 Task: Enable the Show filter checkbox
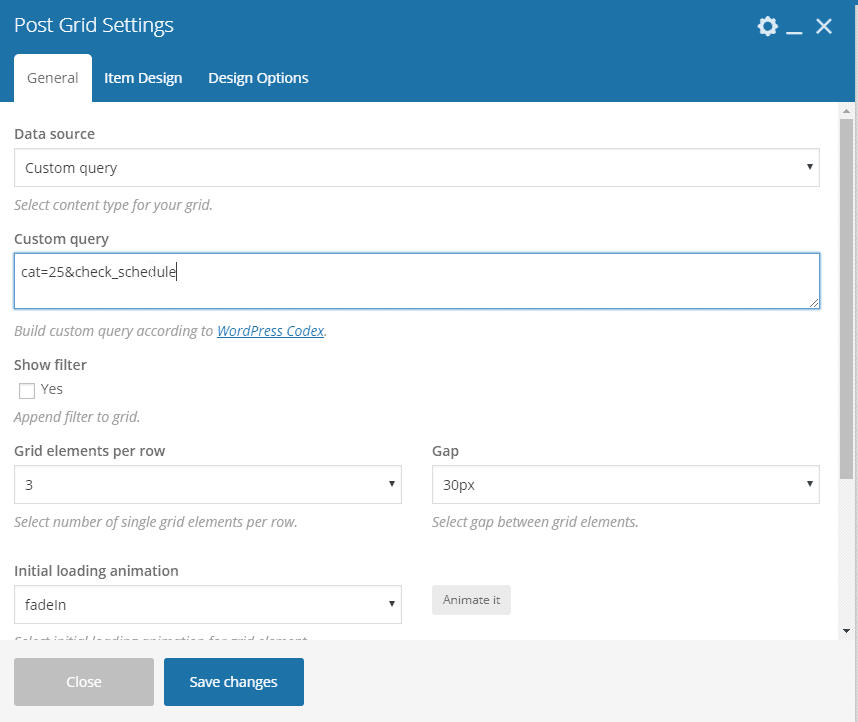tap(27, 390)
